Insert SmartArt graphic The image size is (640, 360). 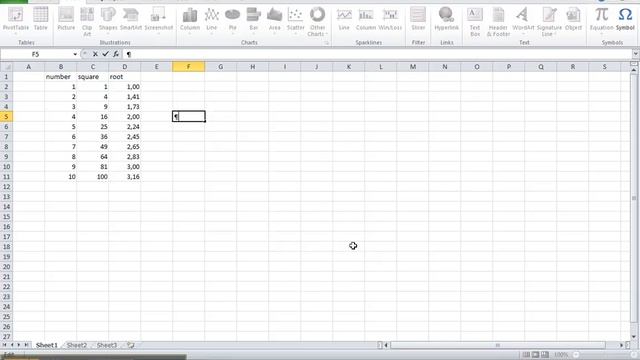point(131,20)
